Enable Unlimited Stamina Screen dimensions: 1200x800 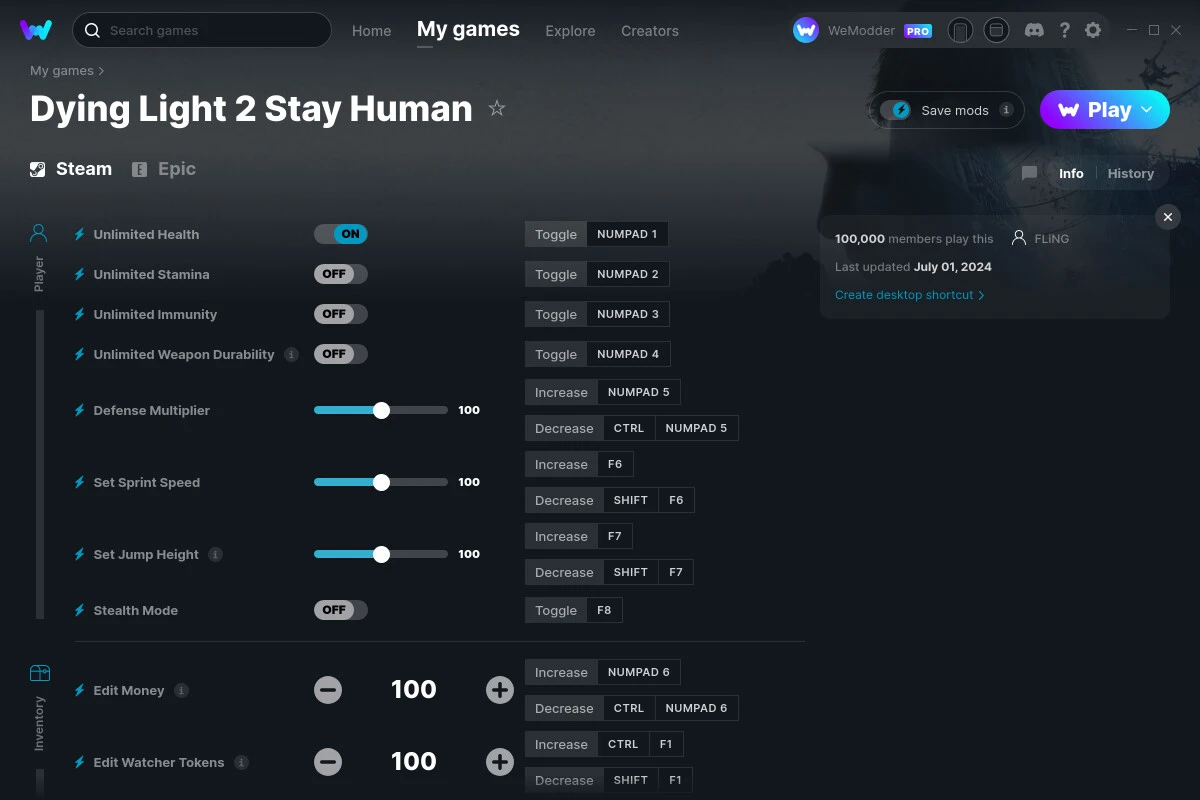coord(340,273)
